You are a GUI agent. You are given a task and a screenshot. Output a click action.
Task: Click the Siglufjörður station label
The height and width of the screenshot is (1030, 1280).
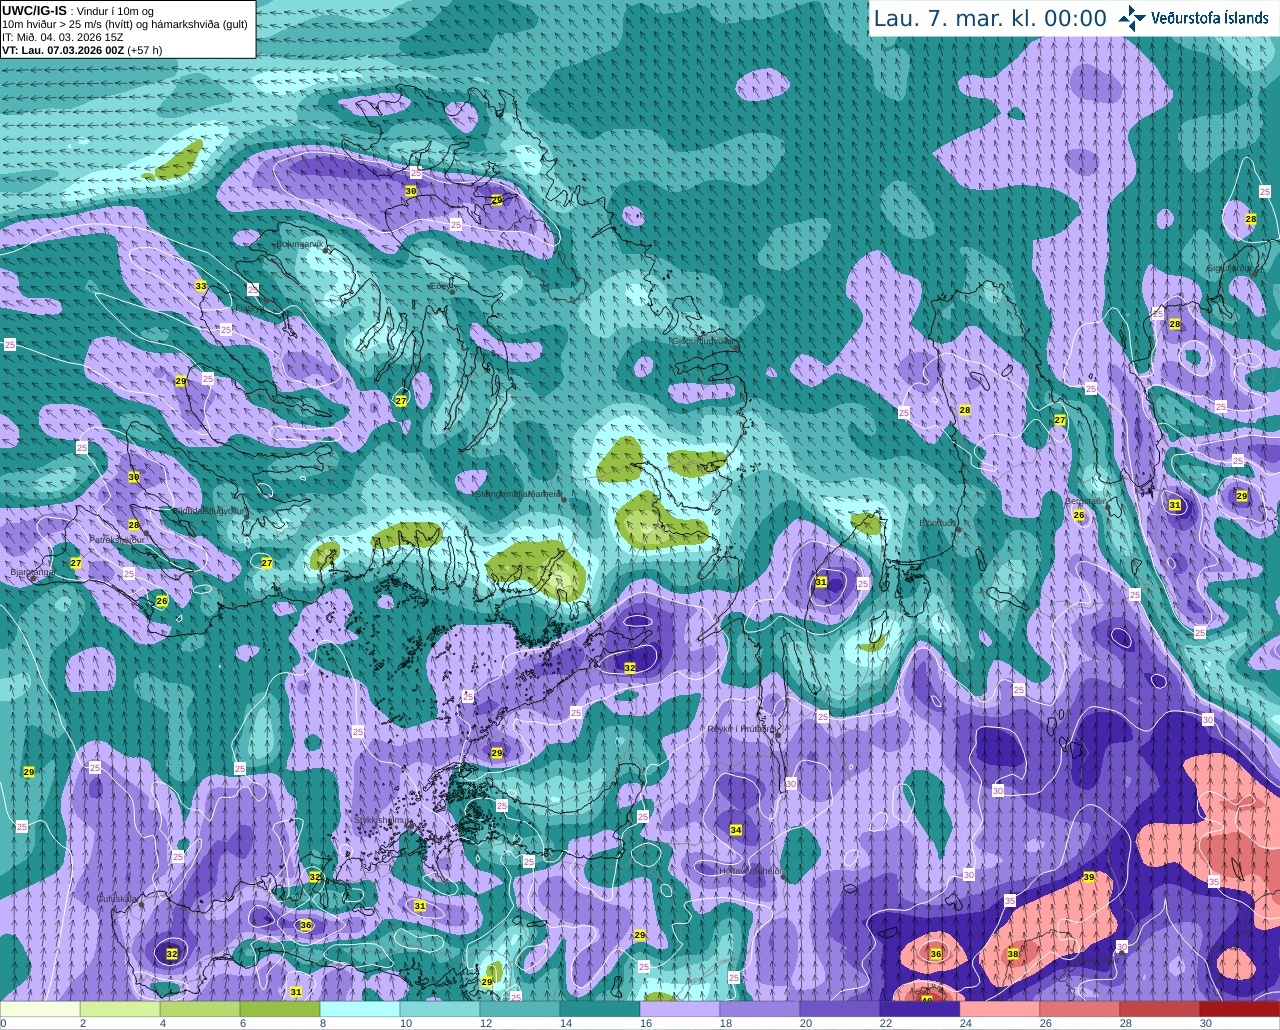tap(1229, 268)
